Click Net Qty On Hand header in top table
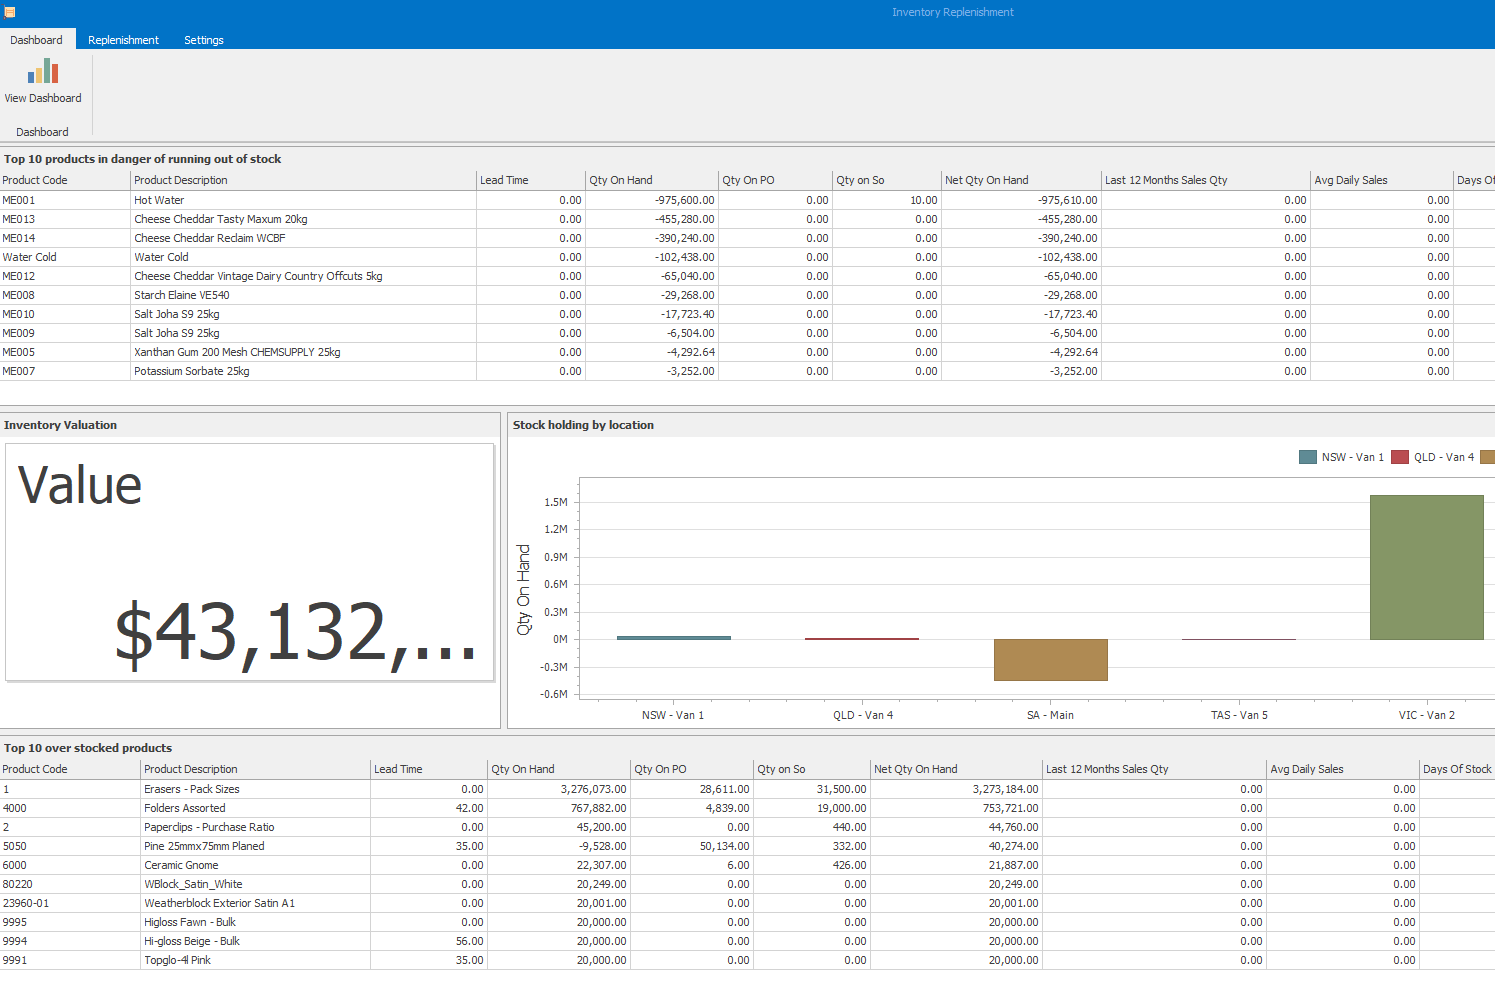Viewport: 1495px width, 998px height. pyautogui.click(x=1020, y=180)
